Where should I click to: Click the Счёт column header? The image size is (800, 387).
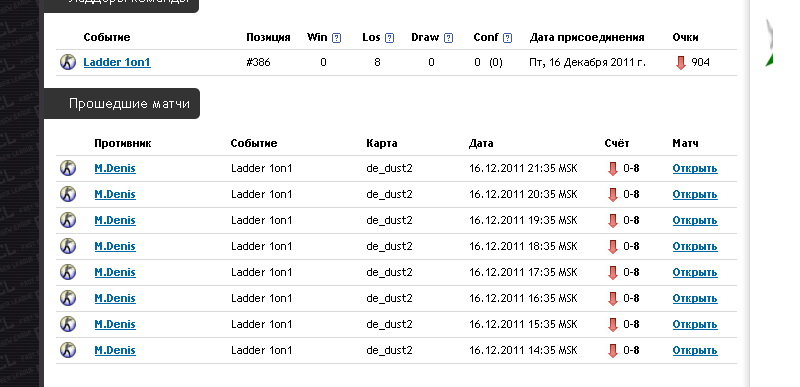(617, 143)
